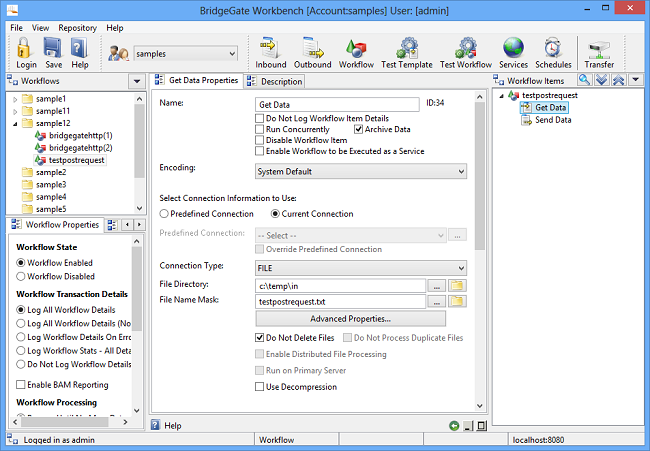Open the Outbound templates icon

coord(312,50)
